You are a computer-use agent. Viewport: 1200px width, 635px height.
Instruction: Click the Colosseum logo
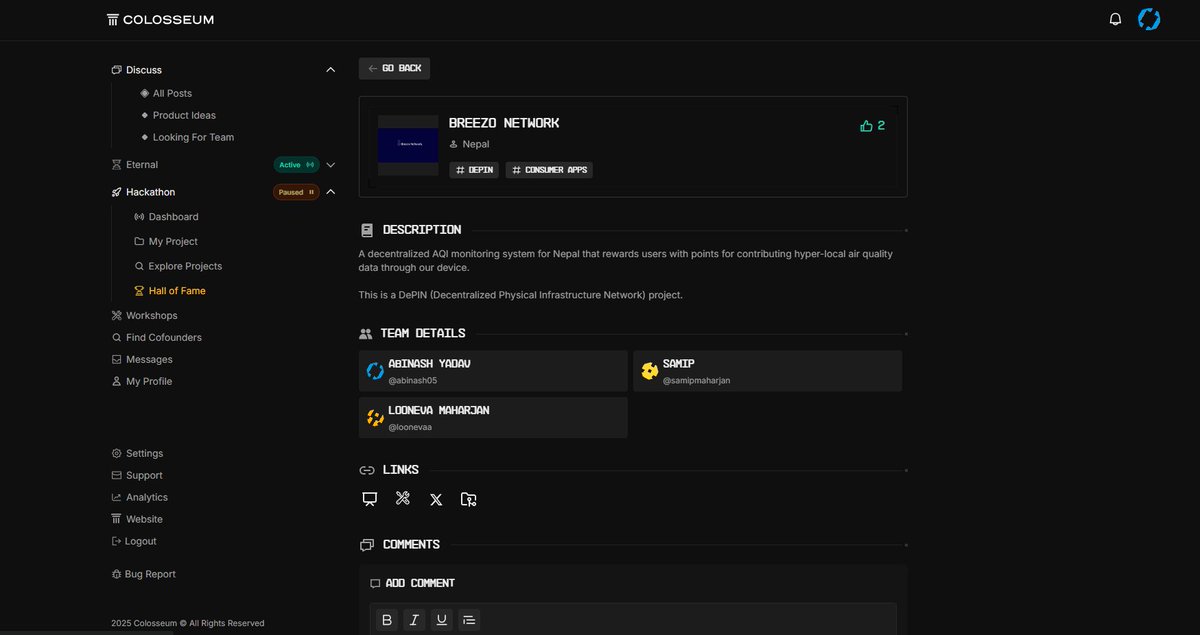(160, 19)
